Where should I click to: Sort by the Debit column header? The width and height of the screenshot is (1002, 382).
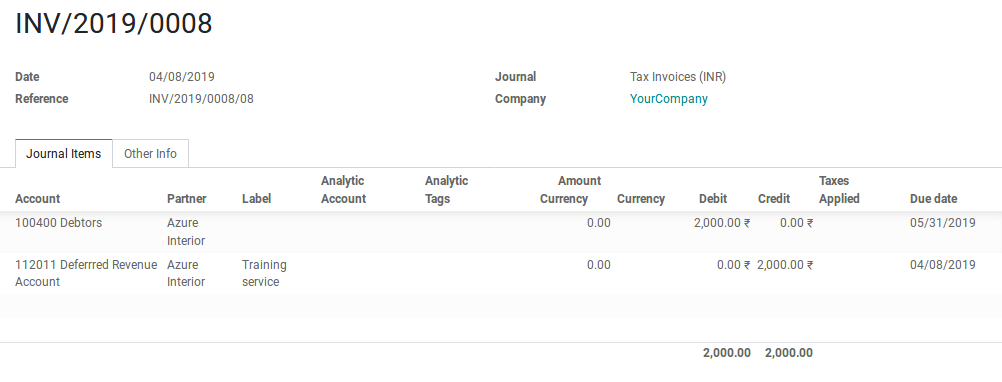[713, 199]
